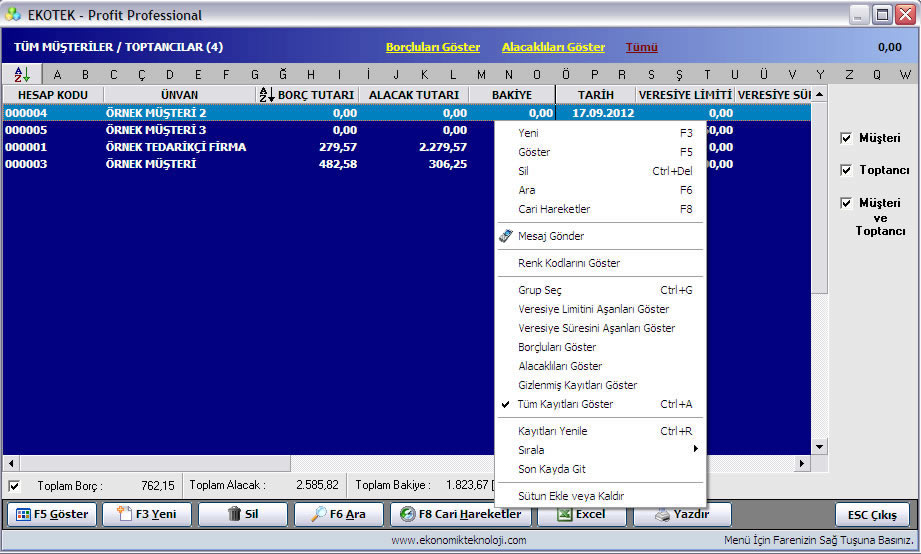Click the 2.279,57 credit amount cell
This screenshot has height=554, width=921.
443,147
